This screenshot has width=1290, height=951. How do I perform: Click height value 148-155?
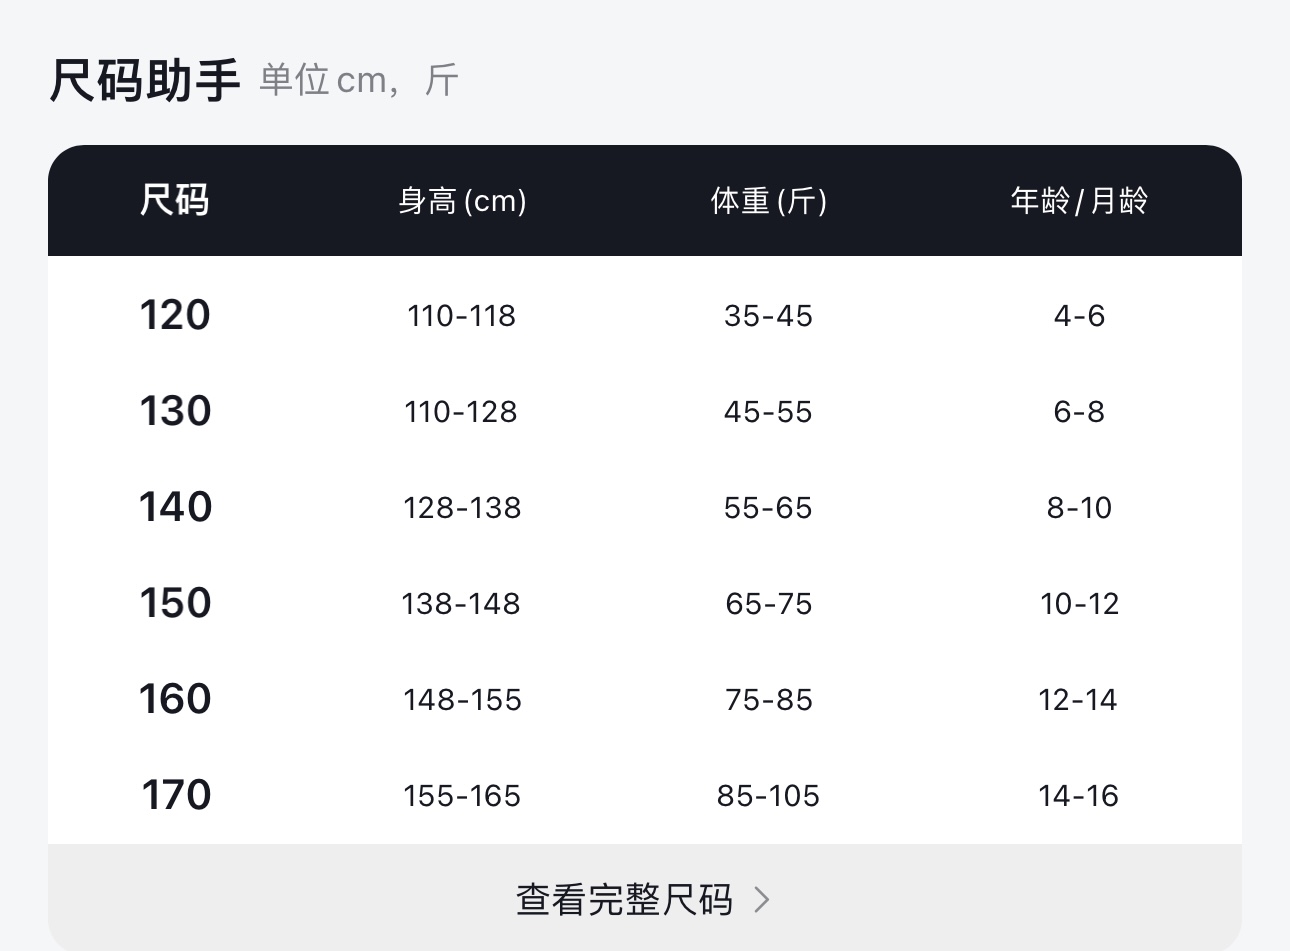(x=462, y=700)
